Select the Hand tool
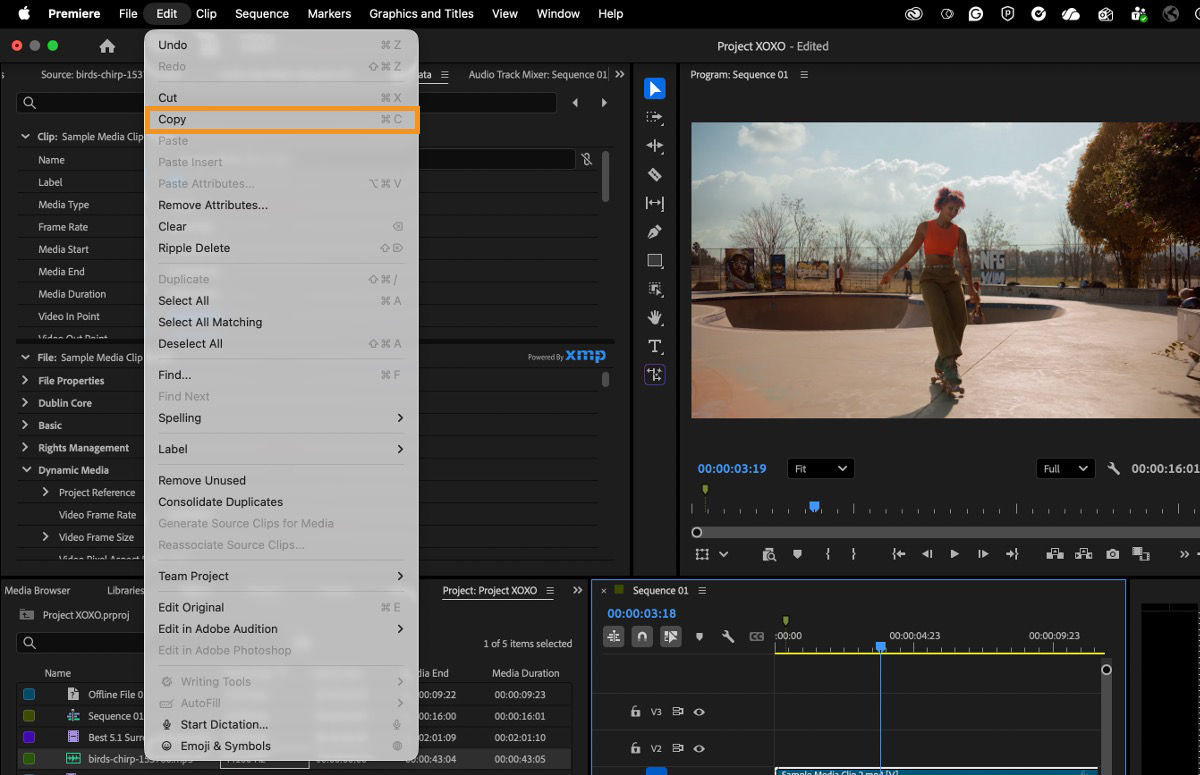1200x775 pixels. (655, 318)
